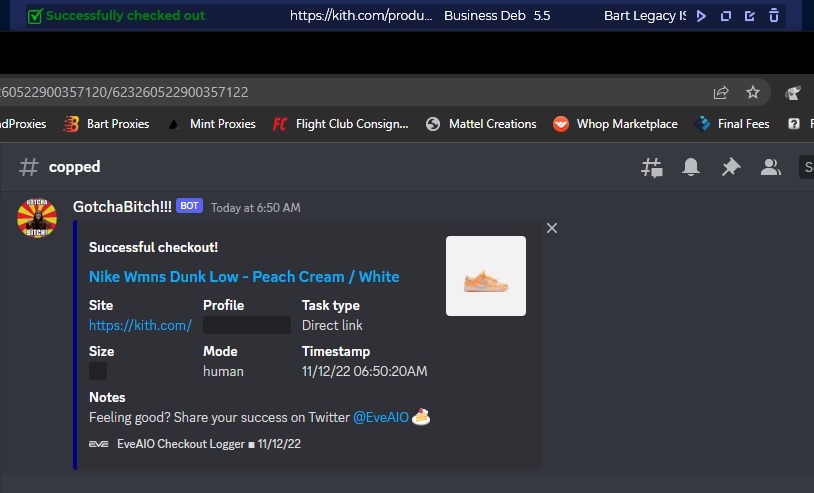
Task: Click the Business Deb profile text
Action: 485,16
